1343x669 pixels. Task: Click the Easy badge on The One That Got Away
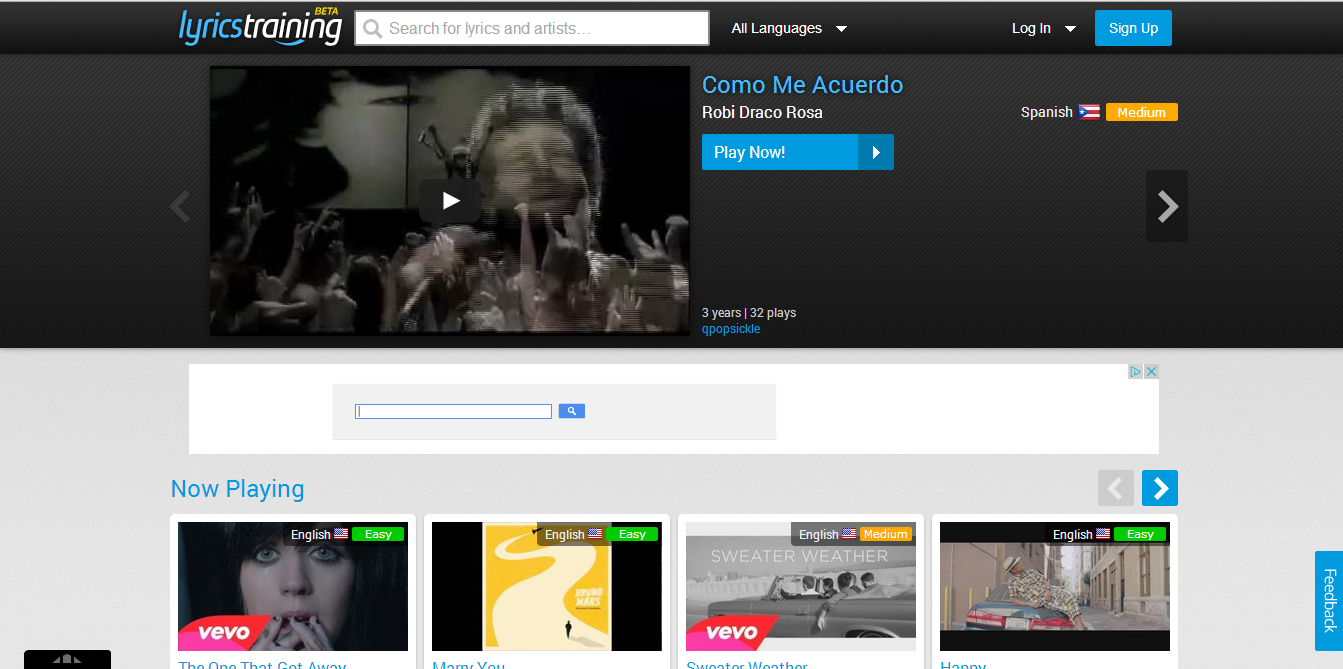(x=378, y=534)
